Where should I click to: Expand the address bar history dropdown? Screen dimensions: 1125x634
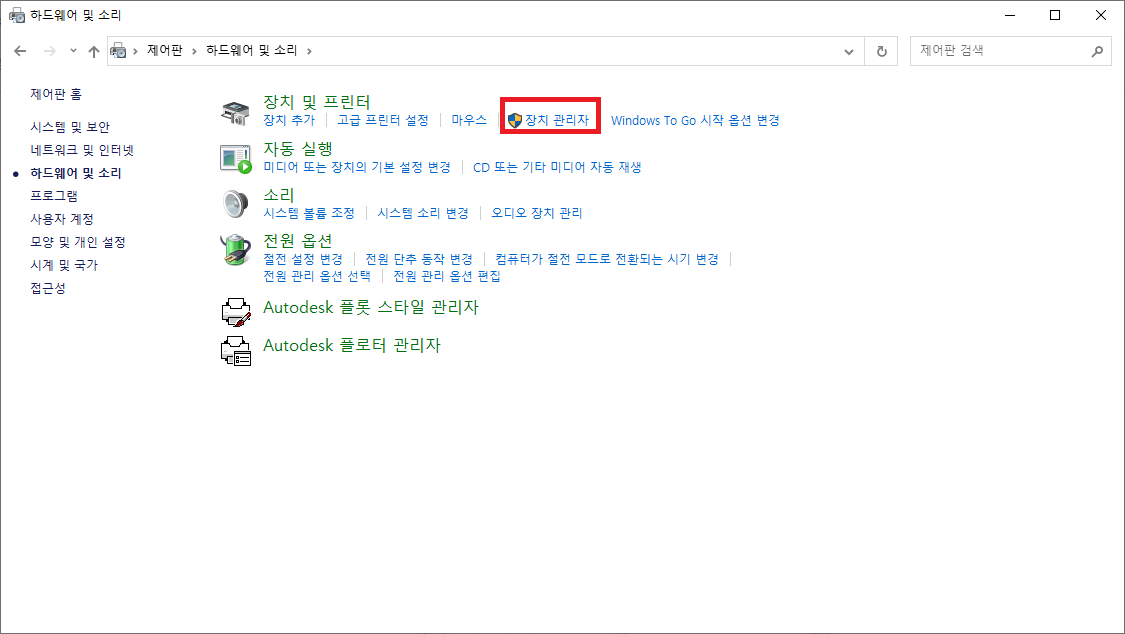[x=849, y=51]
